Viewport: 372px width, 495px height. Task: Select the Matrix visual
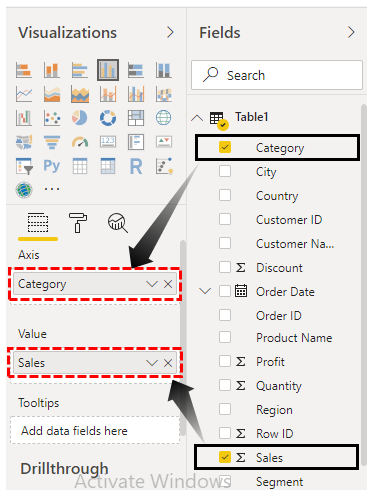pos(108,166)
